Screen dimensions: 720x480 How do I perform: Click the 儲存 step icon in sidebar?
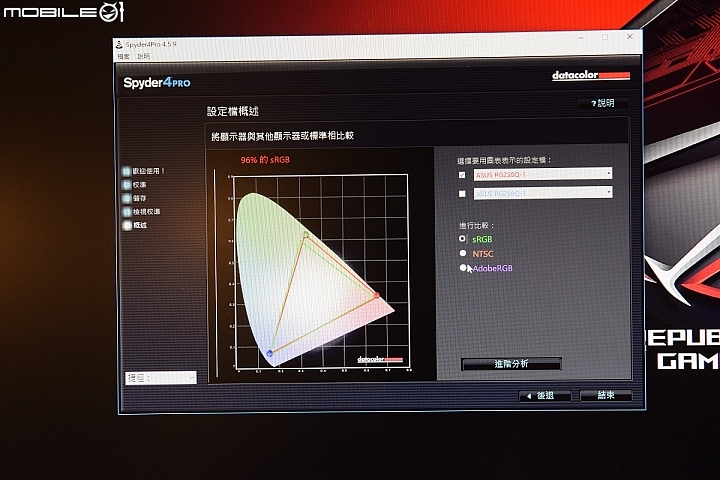[127, 198]
